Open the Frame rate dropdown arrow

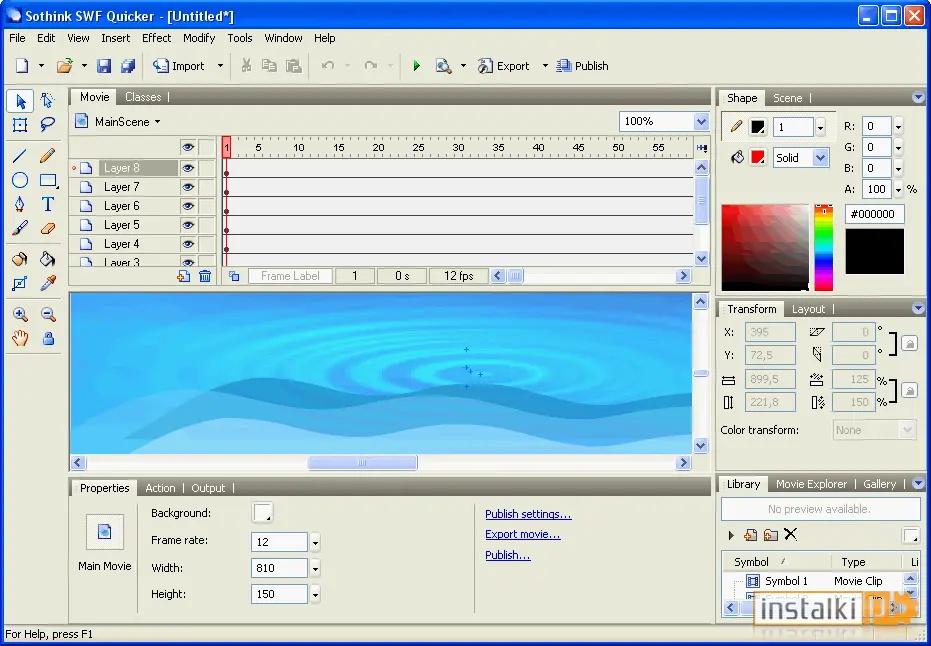click(x=315, y=542)
